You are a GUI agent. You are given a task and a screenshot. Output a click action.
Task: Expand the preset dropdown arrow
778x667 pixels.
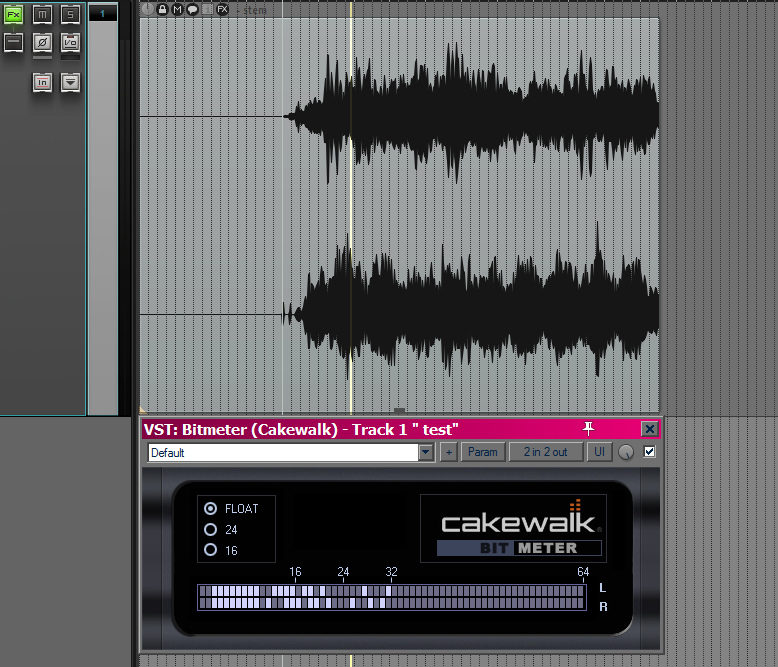(426, 453)
